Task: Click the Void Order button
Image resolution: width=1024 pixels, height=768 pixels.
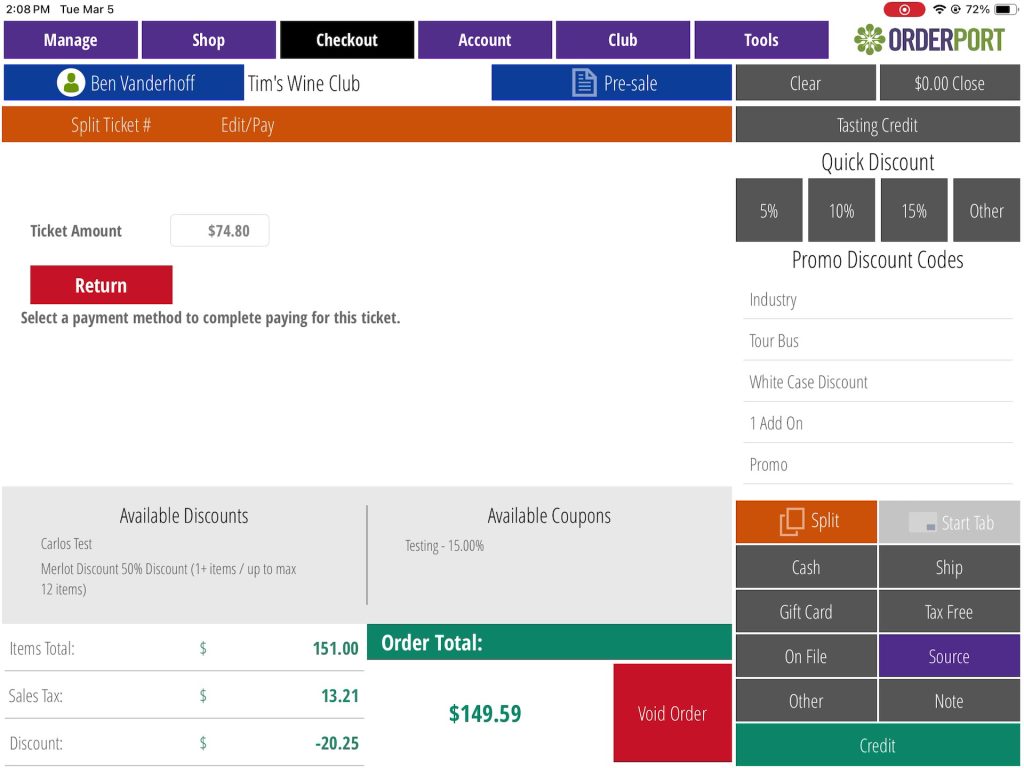Action: [672, 713]
